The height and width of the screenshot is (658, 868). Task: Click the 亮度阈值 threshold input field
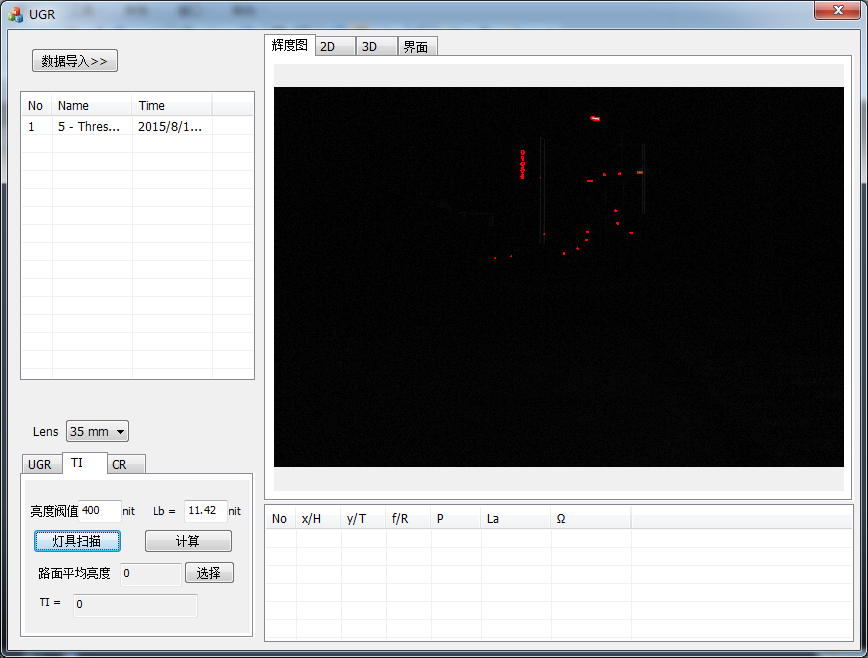(x=99, y=511)
